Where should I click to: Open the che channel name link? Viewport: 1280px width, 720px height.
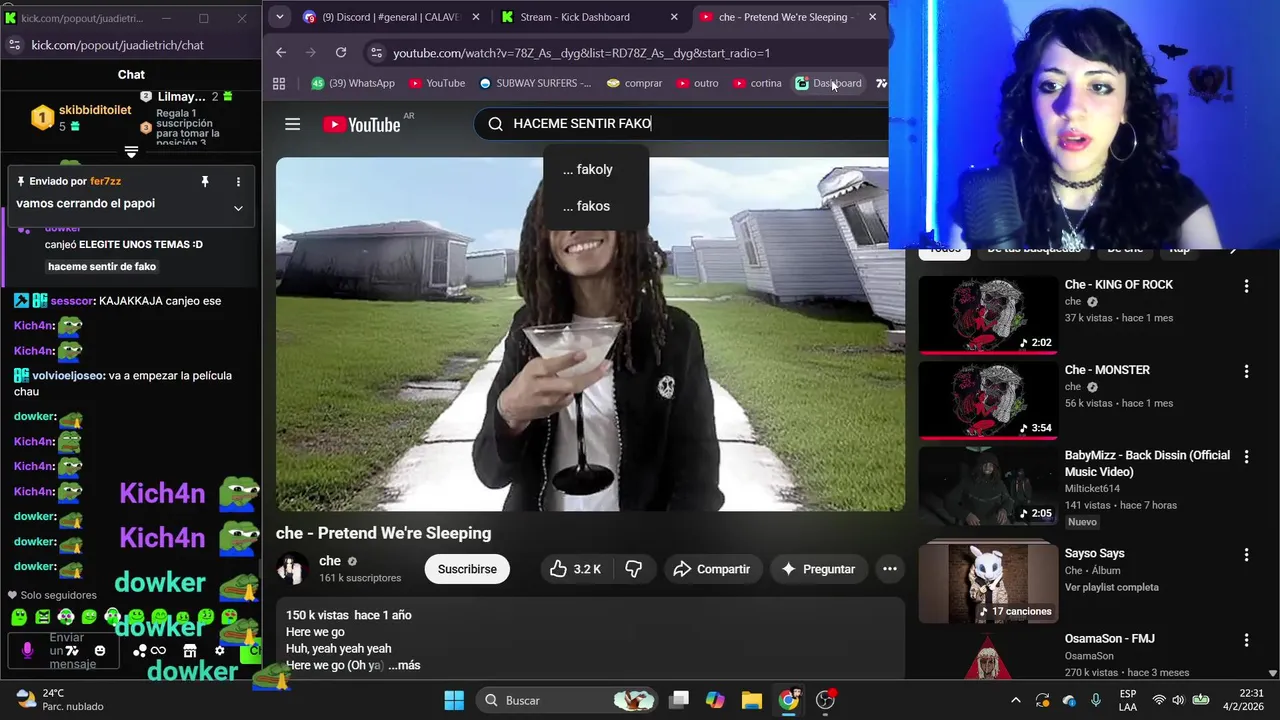point(330,561)
